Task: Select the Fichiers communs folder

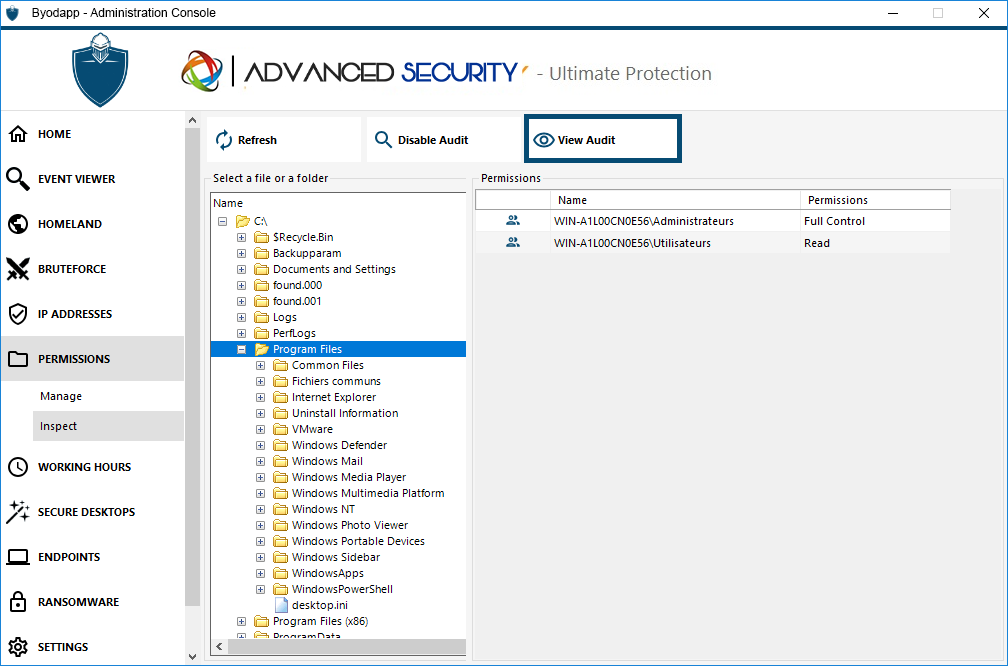Action: coord(336,381)
